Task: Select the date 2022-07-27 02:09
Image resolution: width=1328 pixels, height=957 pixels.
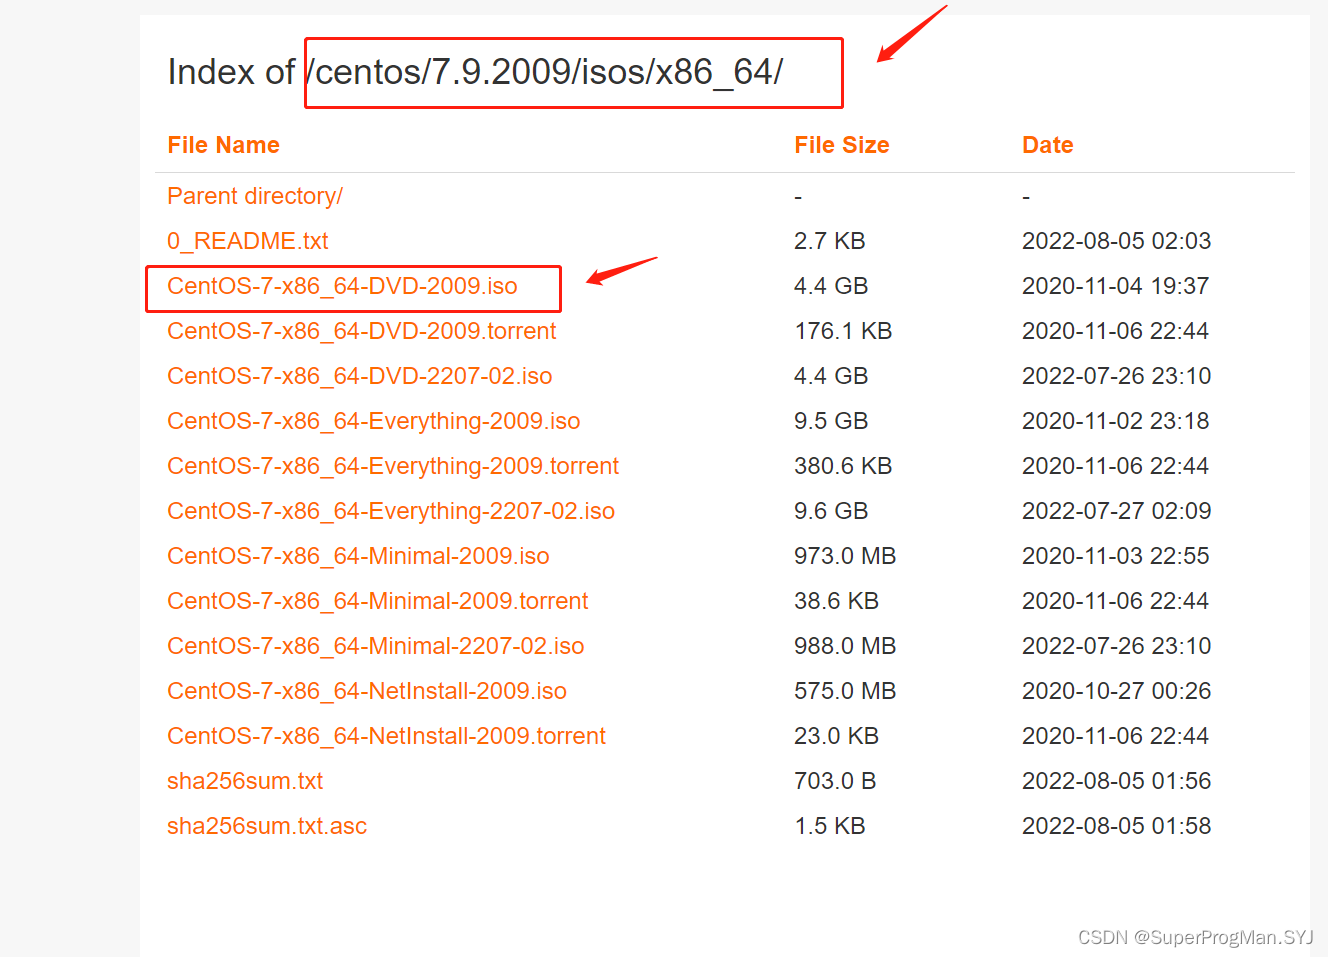Action: [x=1117, y=511]
